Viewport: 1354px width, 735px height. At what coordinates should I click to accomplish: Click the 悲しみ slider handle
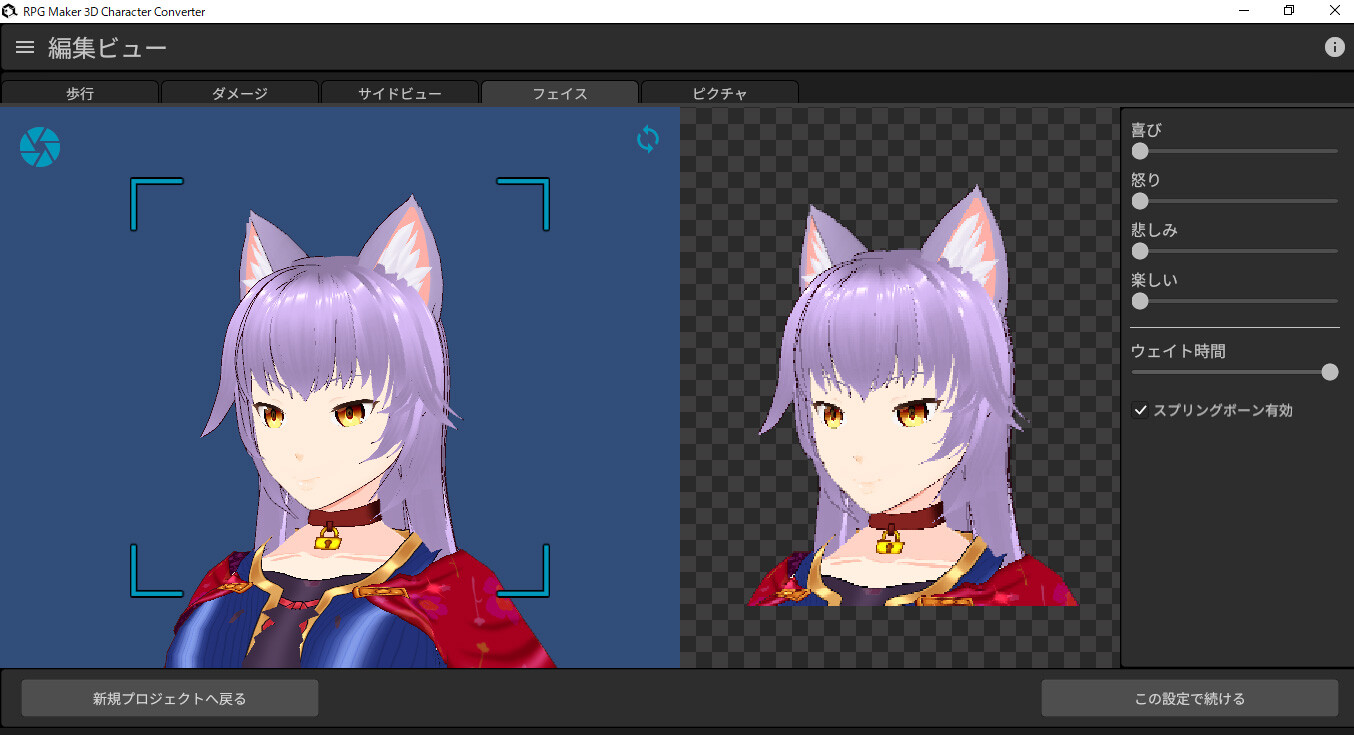1140,251
